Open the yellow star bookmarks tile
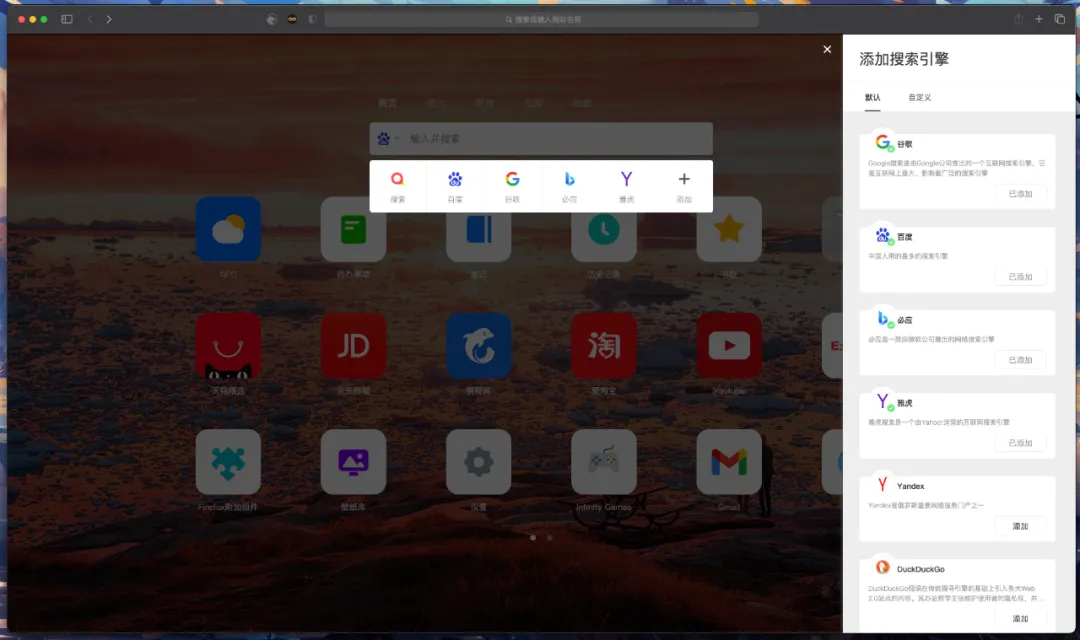 729,229
